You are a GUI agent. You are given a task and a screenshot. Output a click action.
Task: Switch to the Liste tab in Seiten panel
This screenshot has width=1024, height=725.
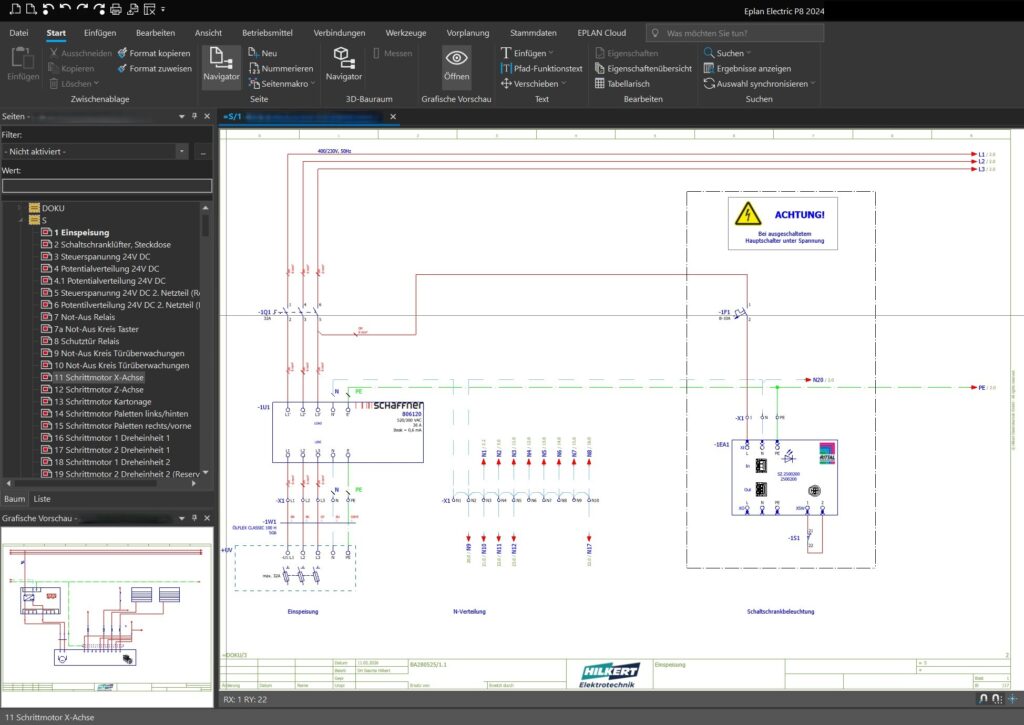click(x=42, y=498)
